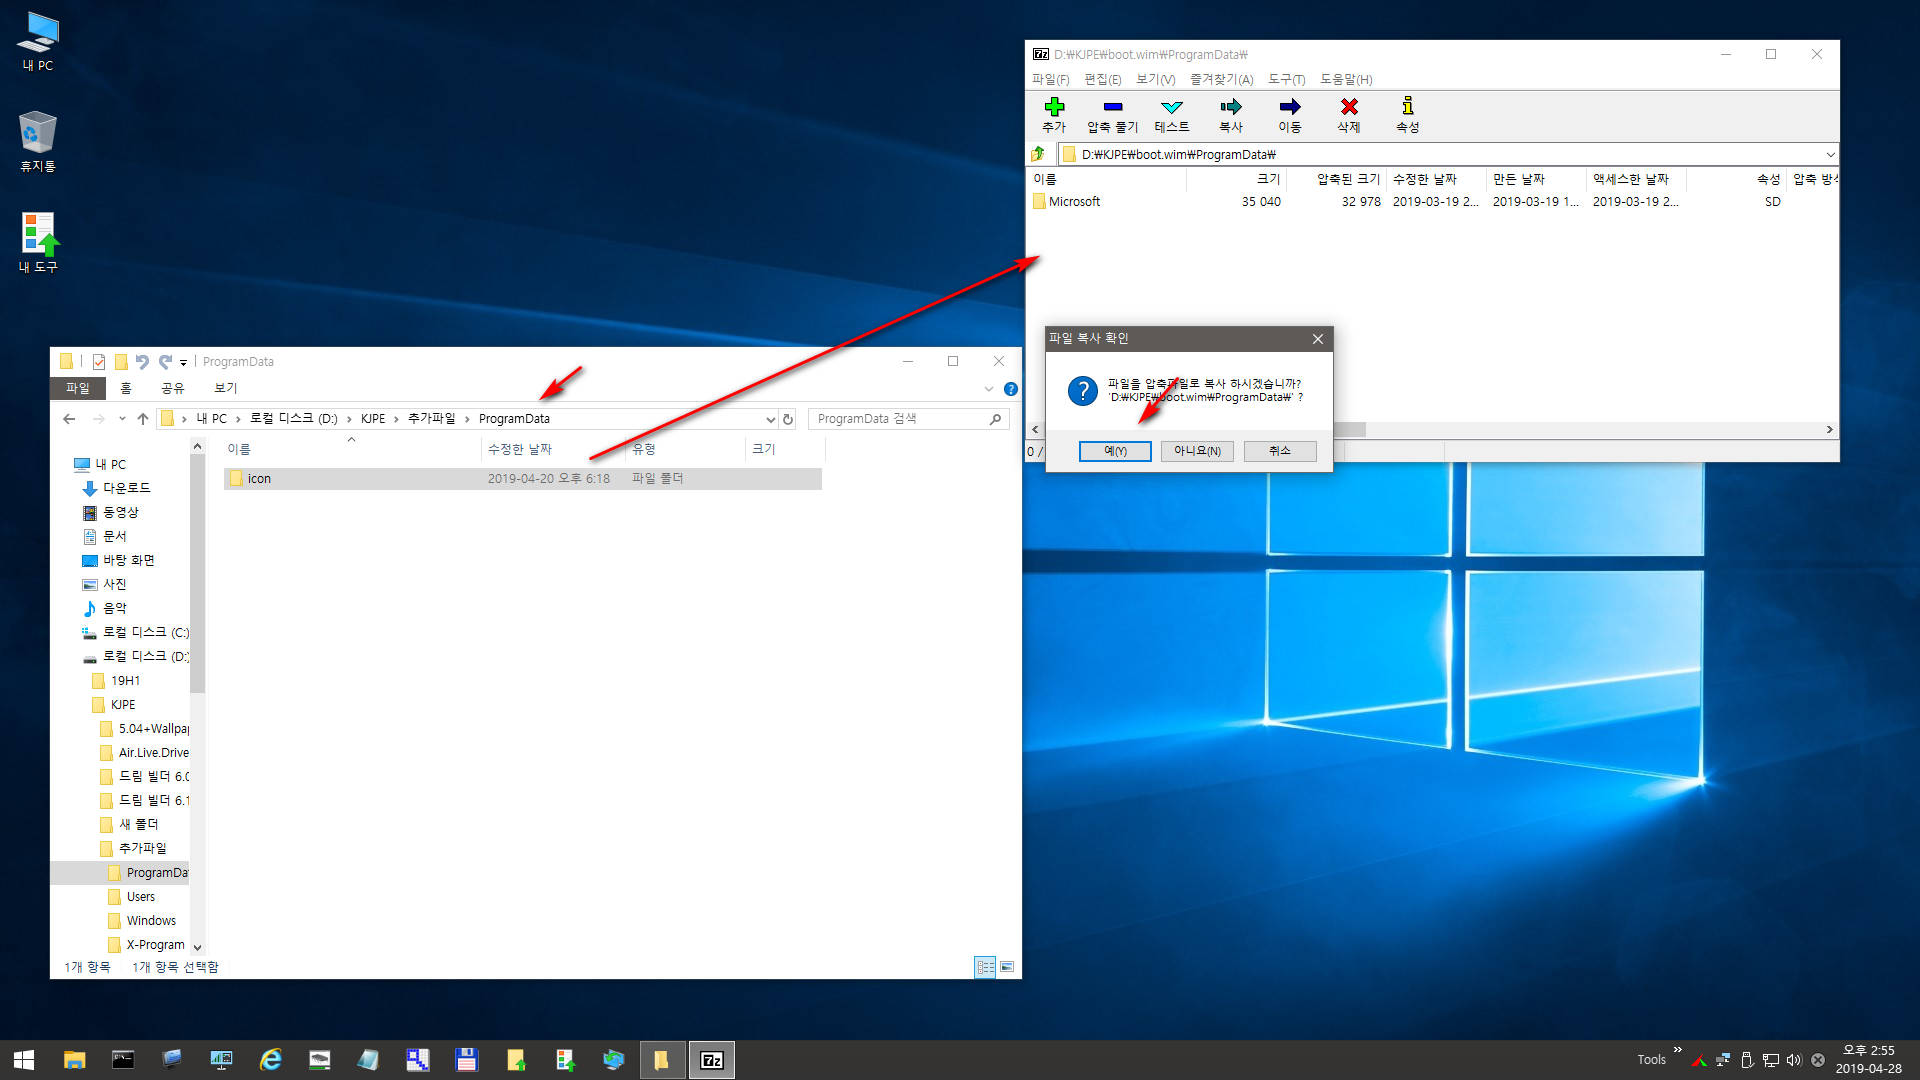Screen dimensions: 1920x1080
Task: Click the Explorer undo quick-access icon
Action: [x=142, y=362]
